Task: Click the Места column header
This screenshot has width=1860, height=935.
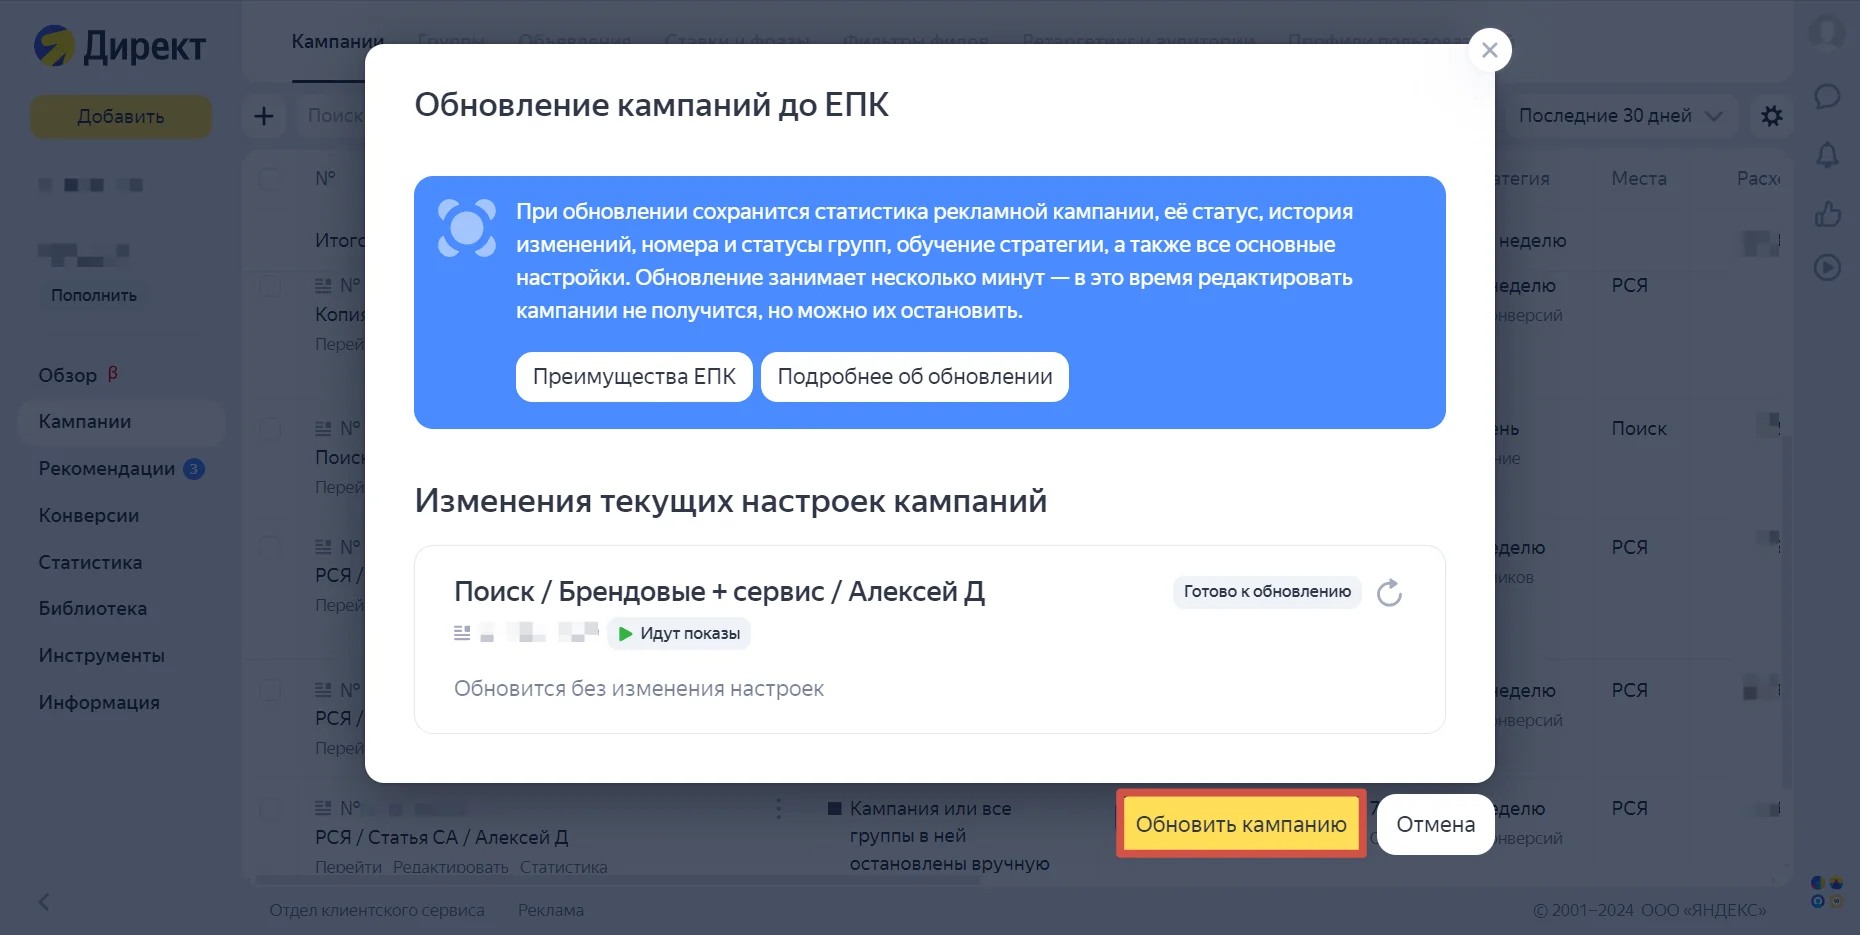Action: coord(1639,179)
